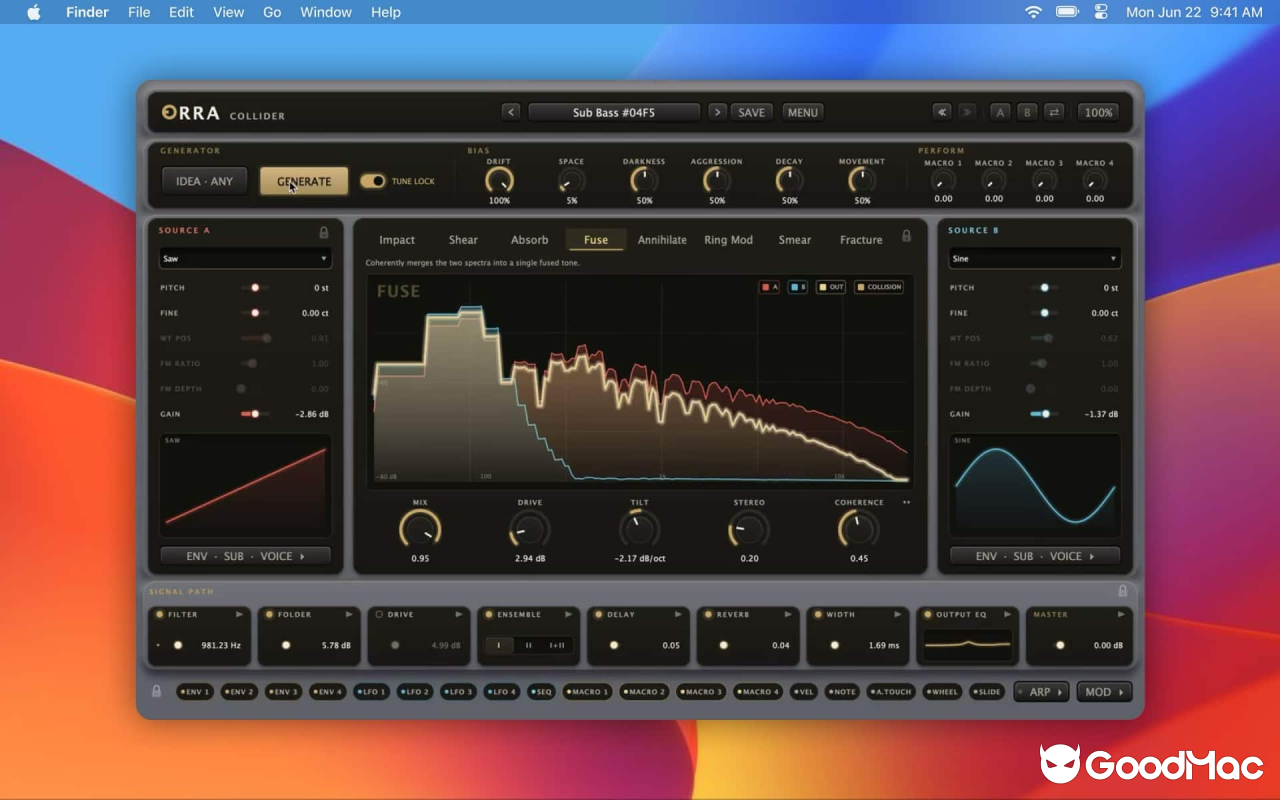This screenshot has height=800, width=1280.
Task: Expand the ARP panel
Action: tap(1041, 691)
